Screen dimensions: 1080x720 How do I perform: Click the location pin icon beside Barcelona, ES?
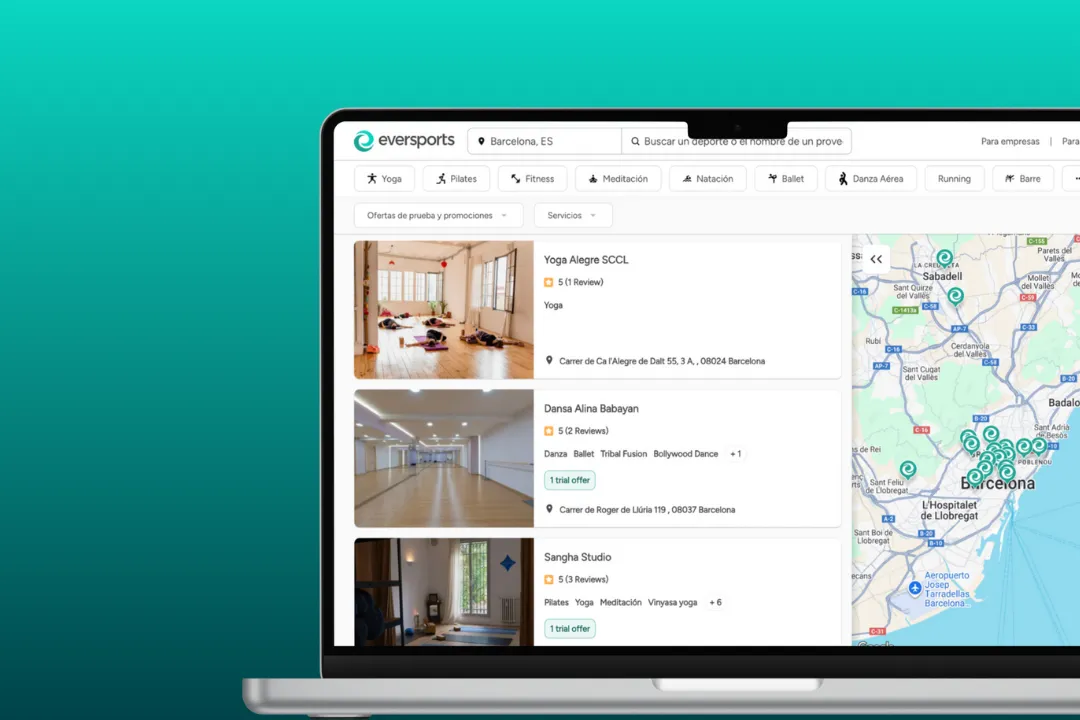[x=481, y=141]
